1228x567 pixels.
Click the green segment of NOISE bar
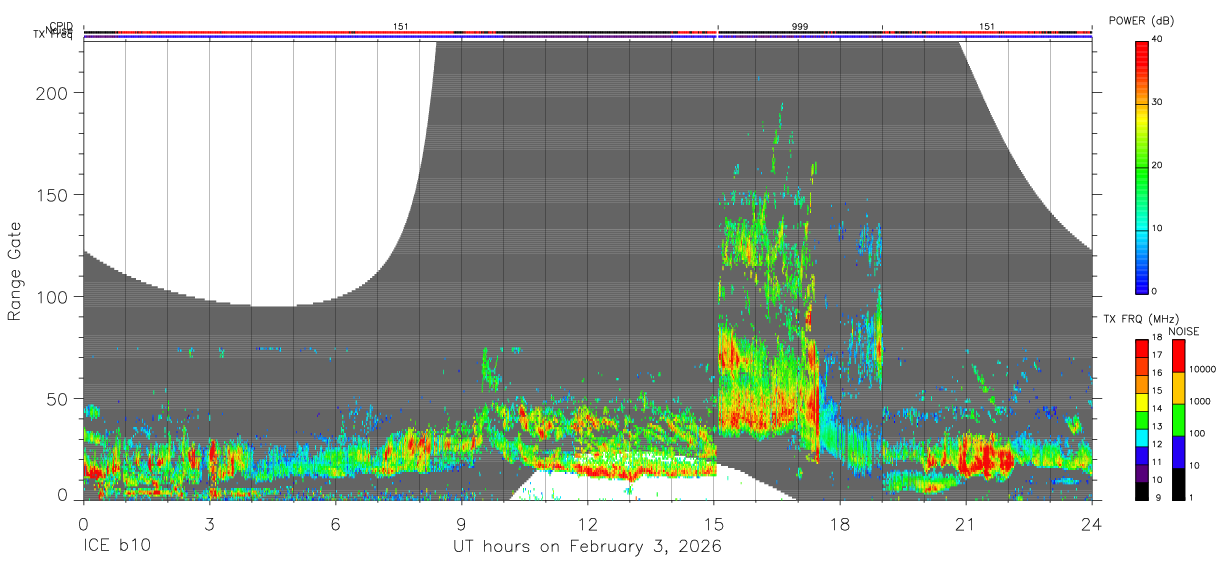click(1178, 420)
